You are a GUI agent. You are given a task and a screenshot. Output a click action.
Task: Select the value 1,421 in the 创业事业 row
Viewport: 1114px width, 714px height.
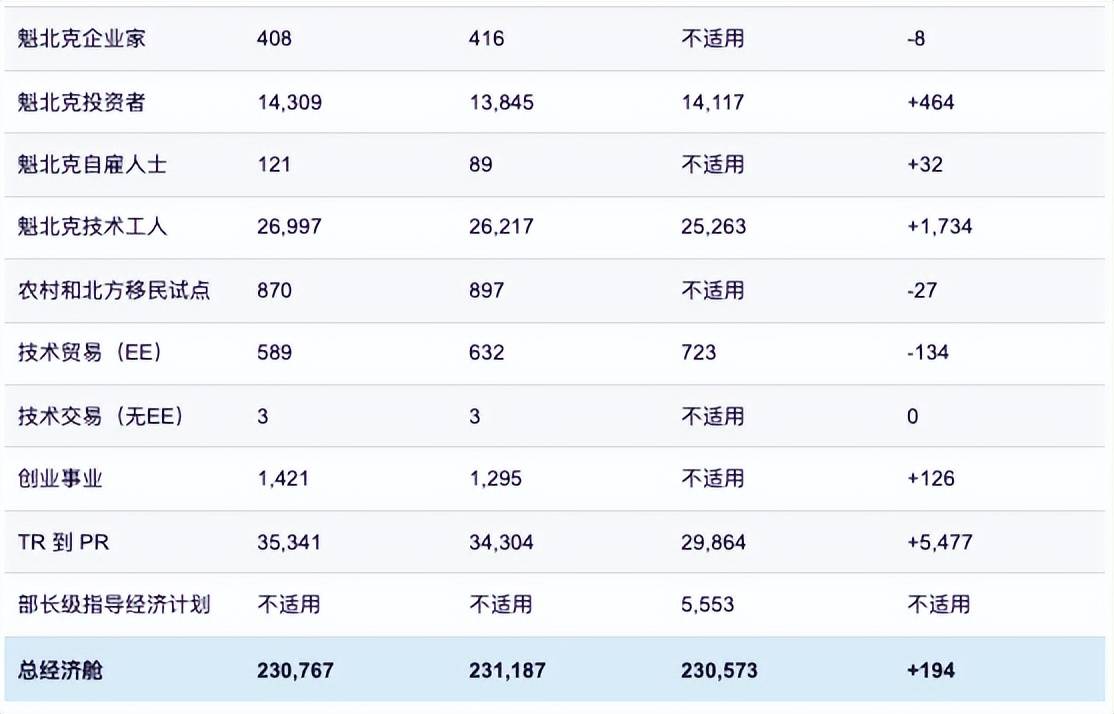(x=283, y=479)
